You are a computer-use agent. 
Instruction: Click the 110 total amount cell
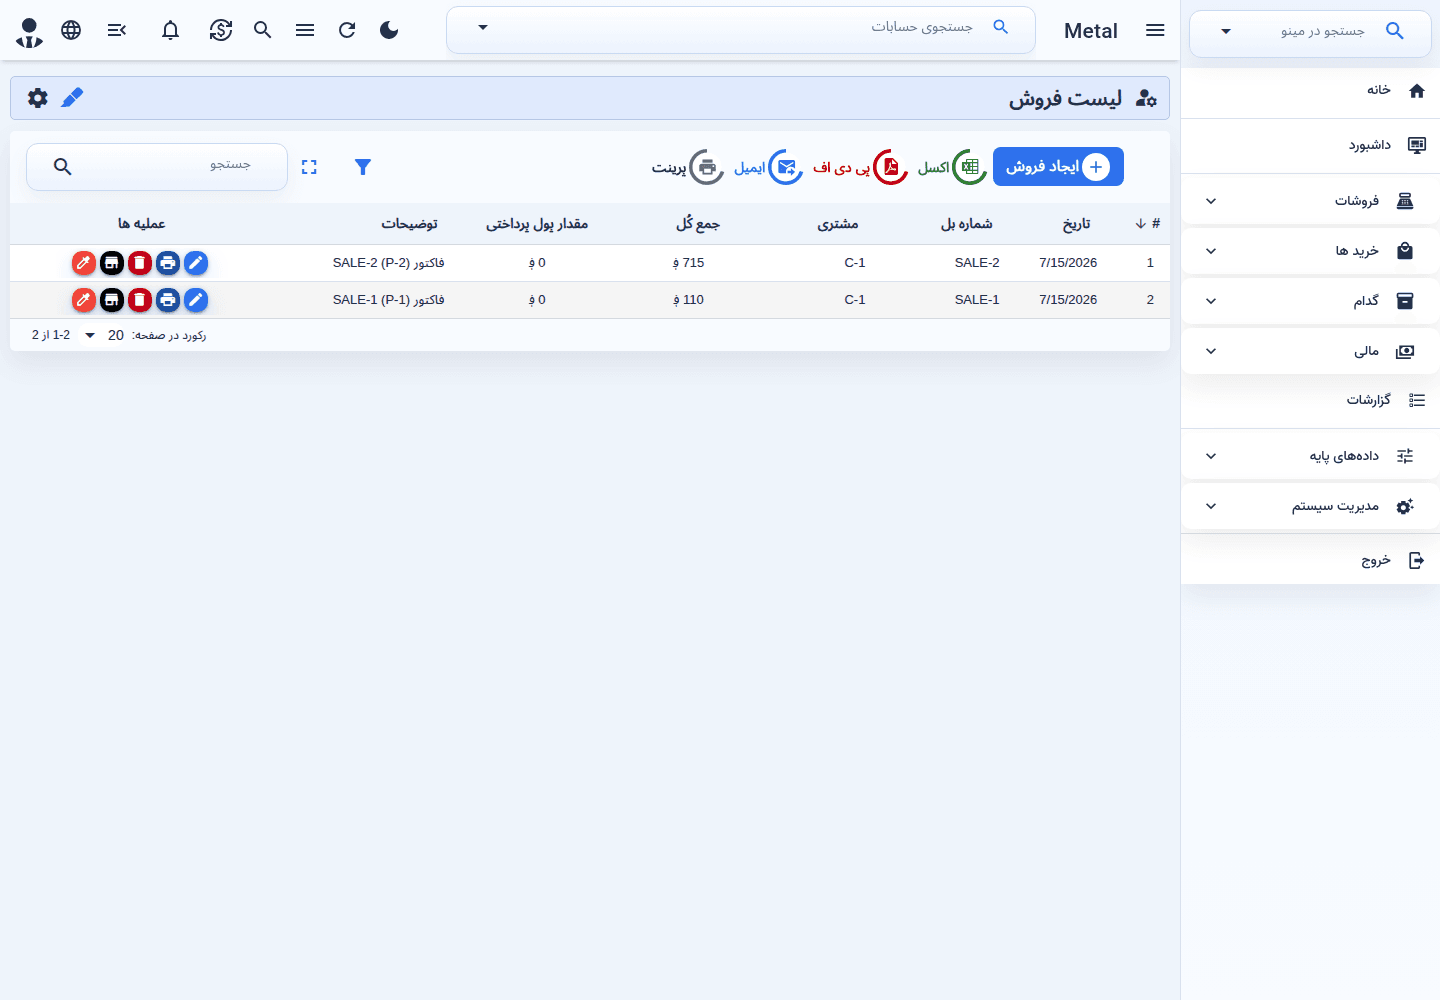pos(688,300)
